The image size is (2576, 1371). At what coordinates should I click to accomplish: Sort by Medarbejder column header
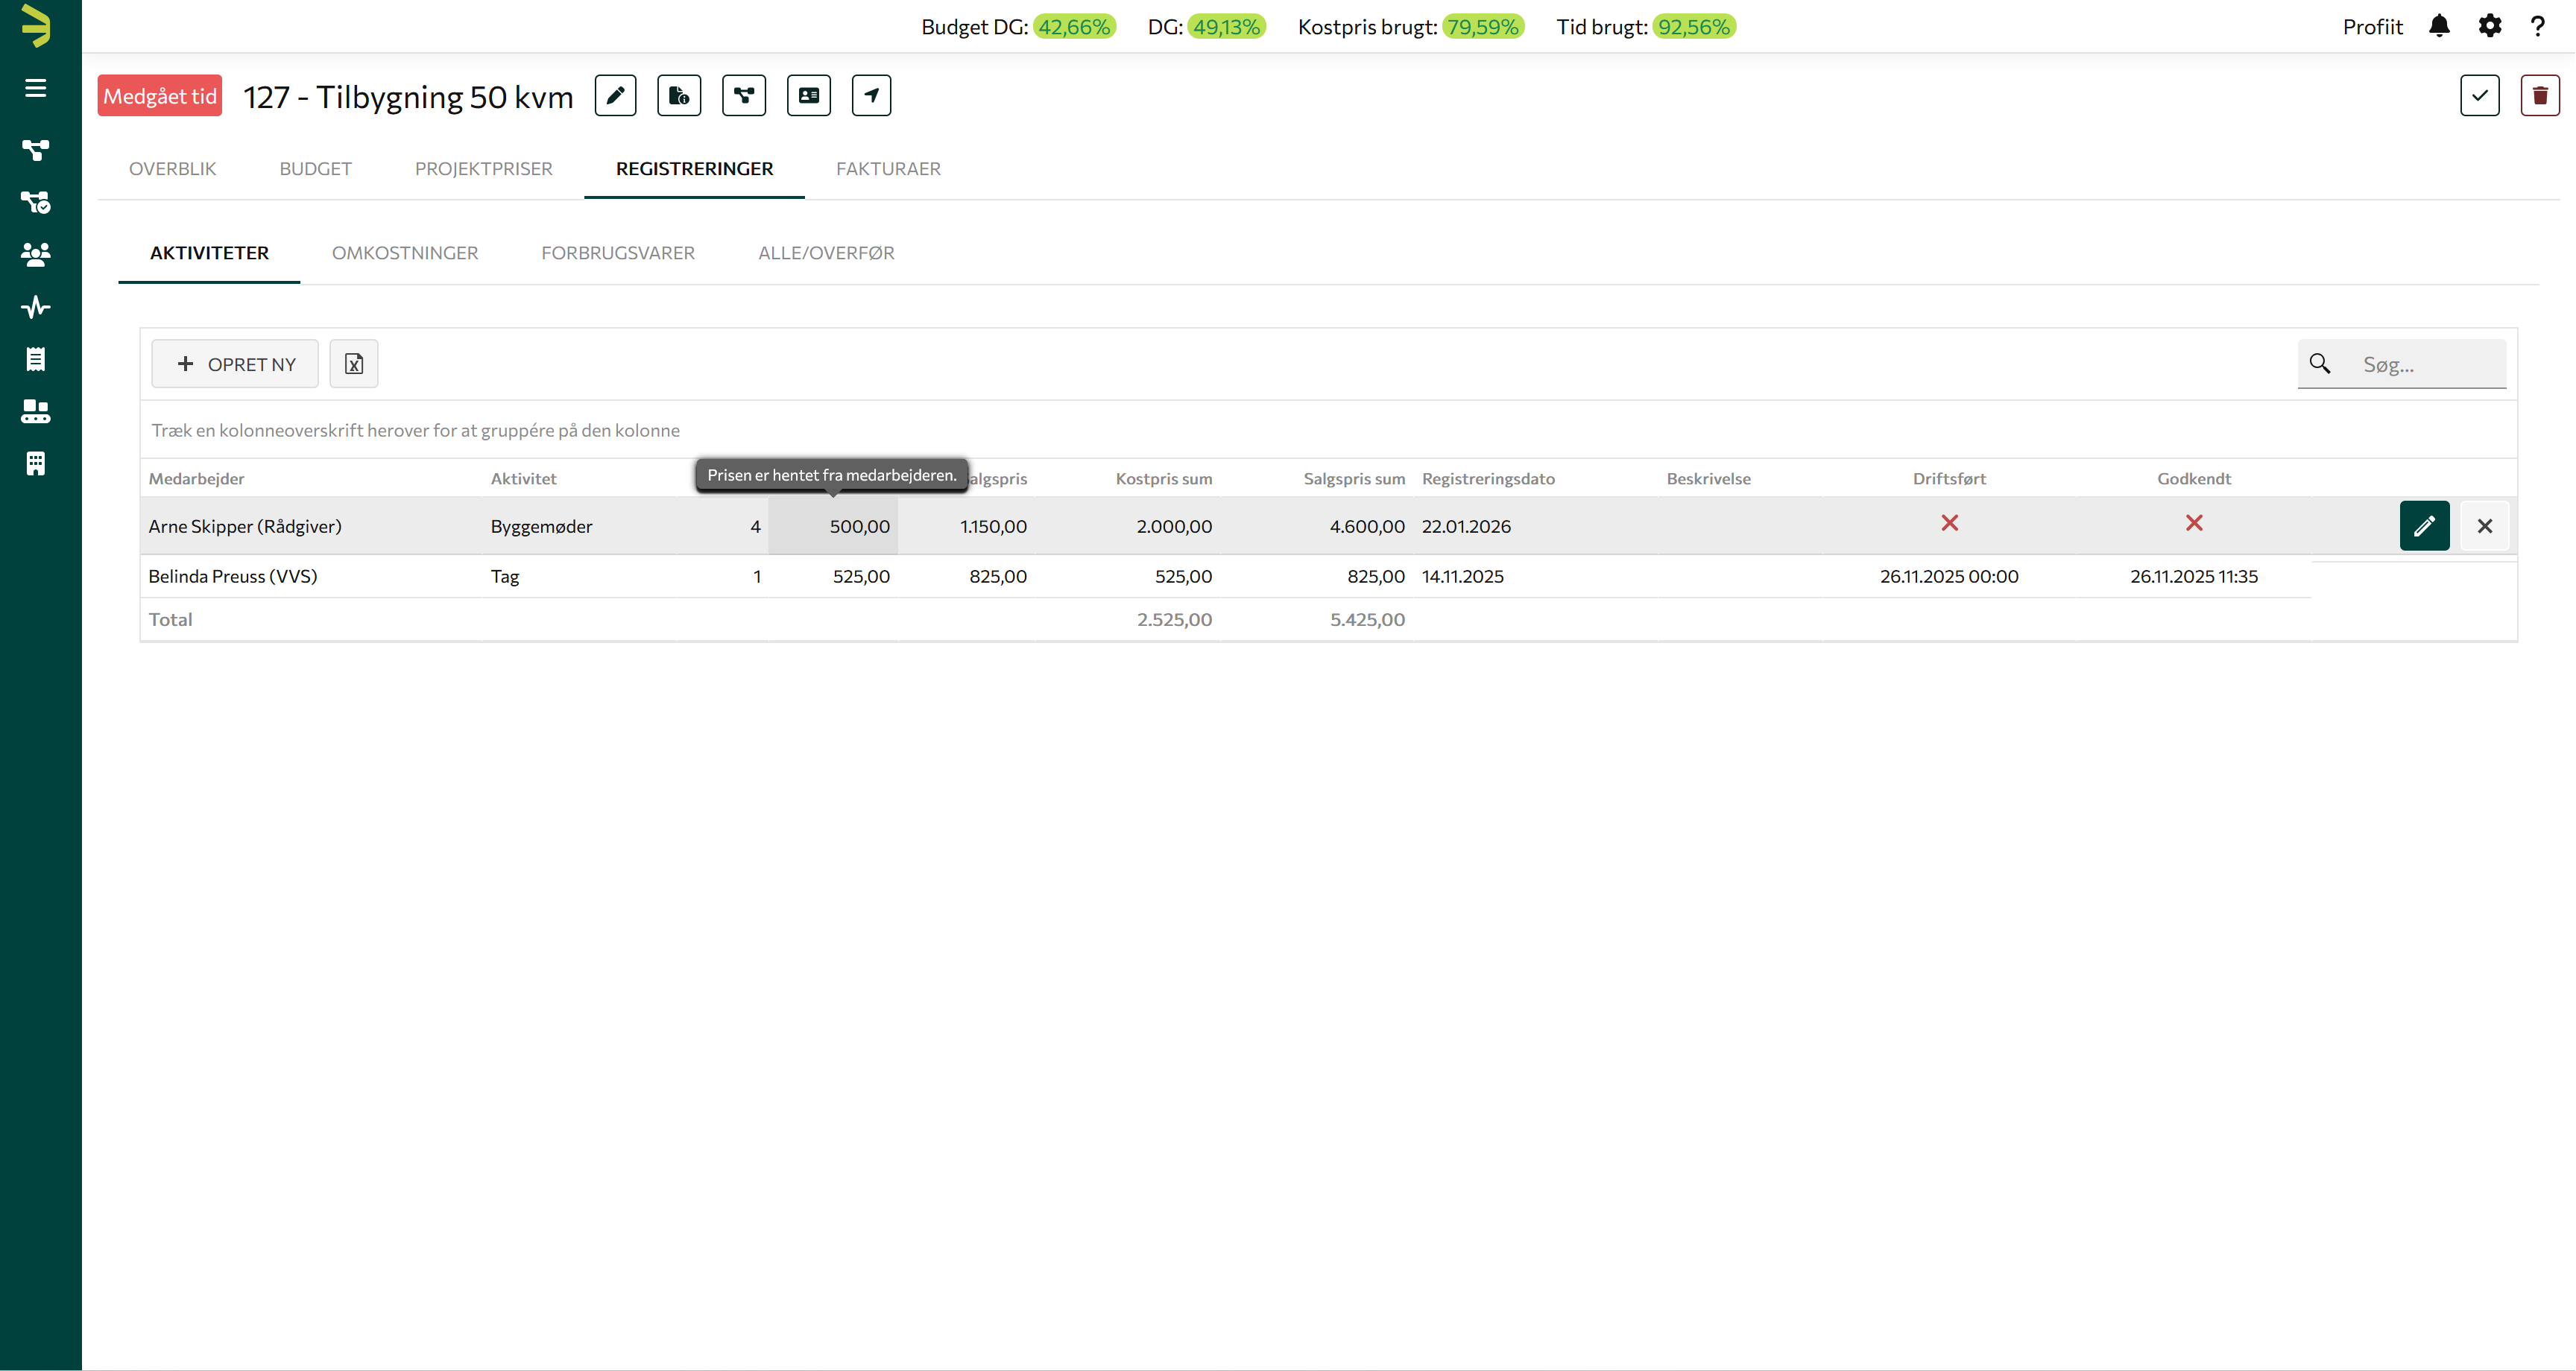(x=197, y=479)
